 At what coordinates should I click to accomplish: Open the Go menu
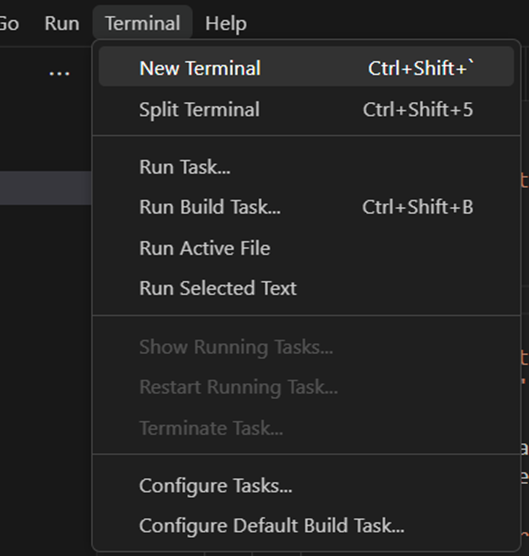[9, 24]
